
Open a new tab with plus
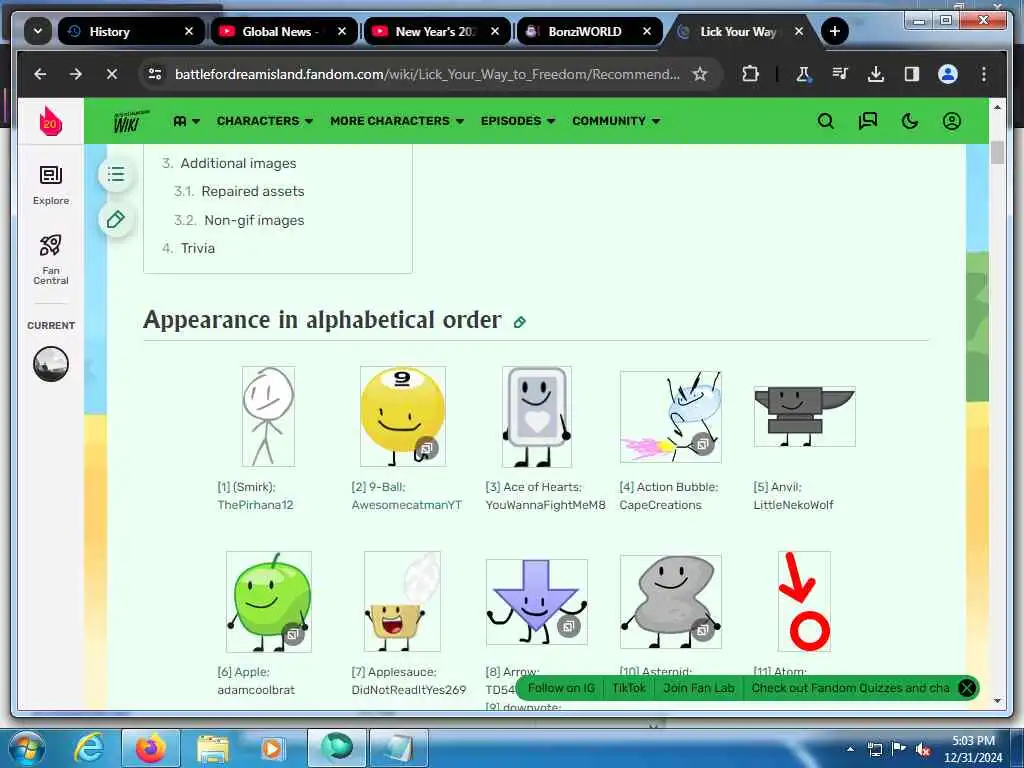point(835,31)
